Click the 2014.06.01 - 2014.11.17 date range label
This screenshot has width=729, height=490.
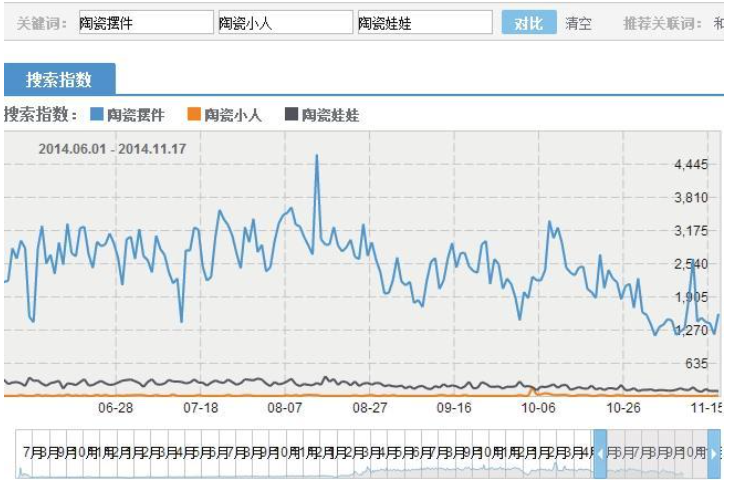tap(113, 149)
